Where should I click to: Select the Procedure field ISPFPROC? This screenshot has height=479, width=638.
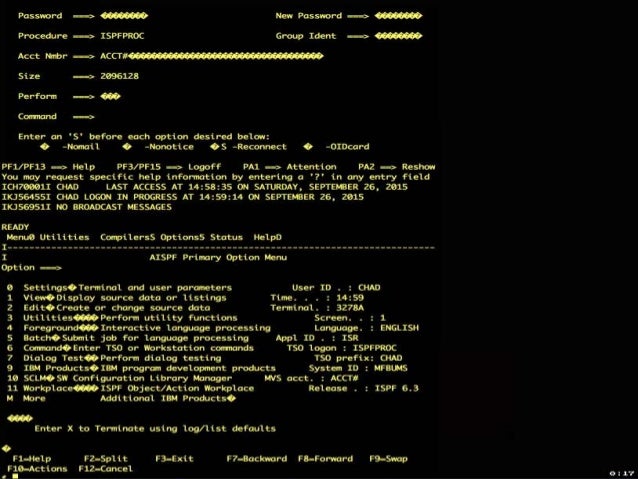click(x=122, y=36)
